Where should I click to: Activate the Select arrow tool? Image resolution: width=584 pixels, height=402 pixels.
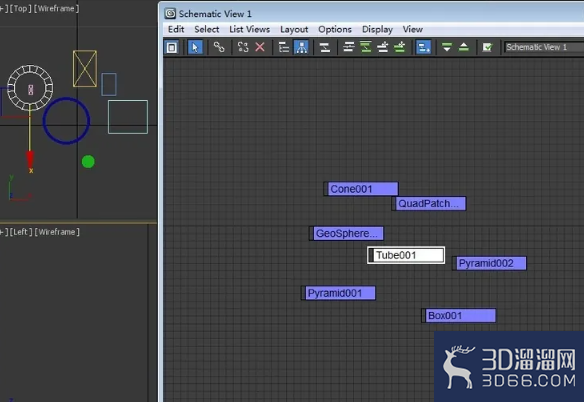[195, 47]
